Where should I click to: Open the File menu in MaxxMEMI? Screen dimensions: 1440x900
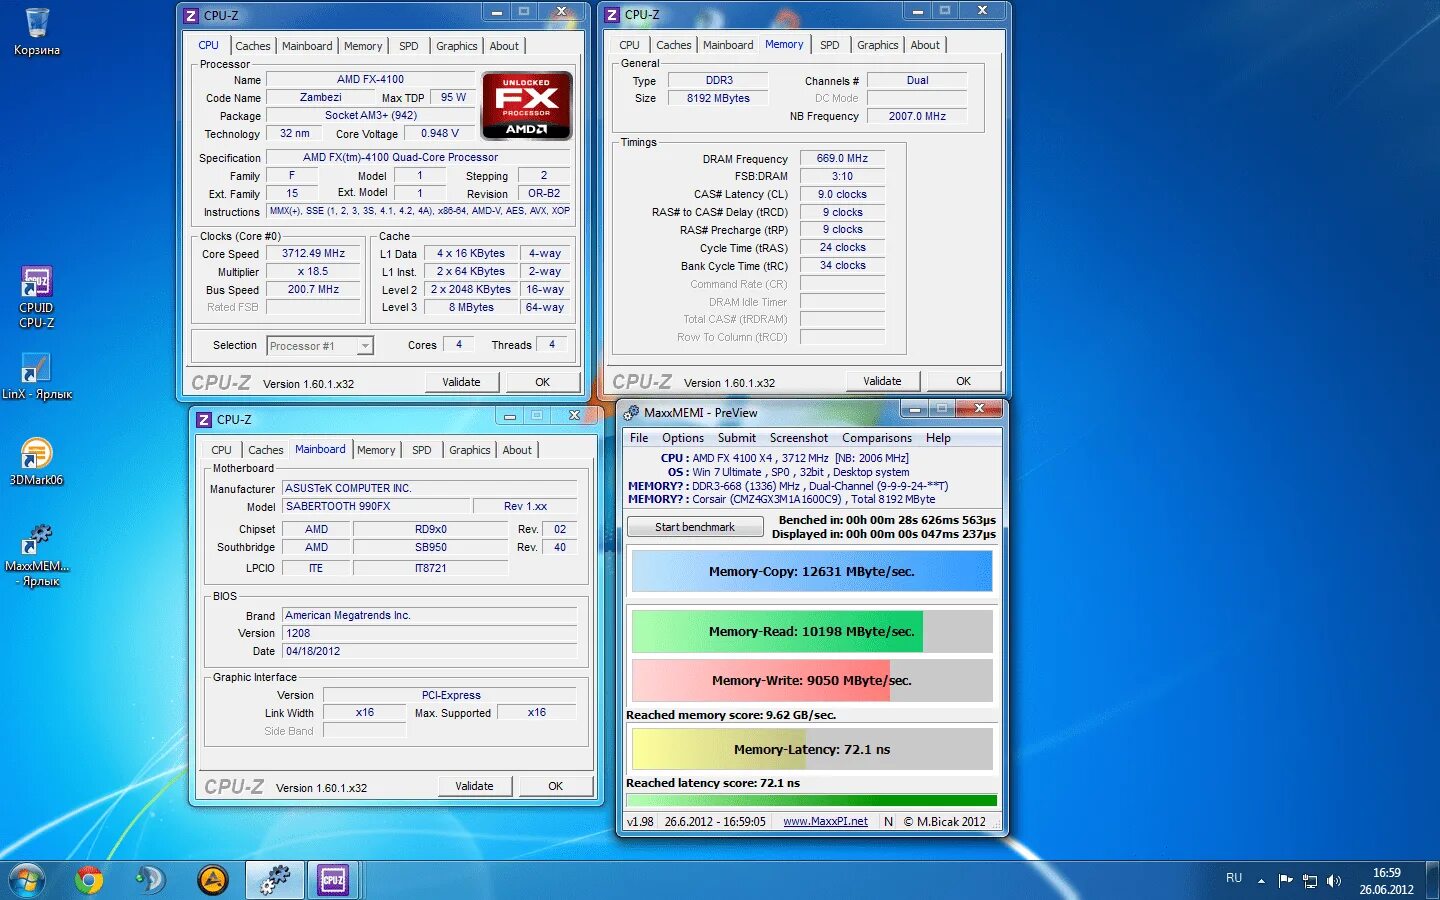point(639,438)
